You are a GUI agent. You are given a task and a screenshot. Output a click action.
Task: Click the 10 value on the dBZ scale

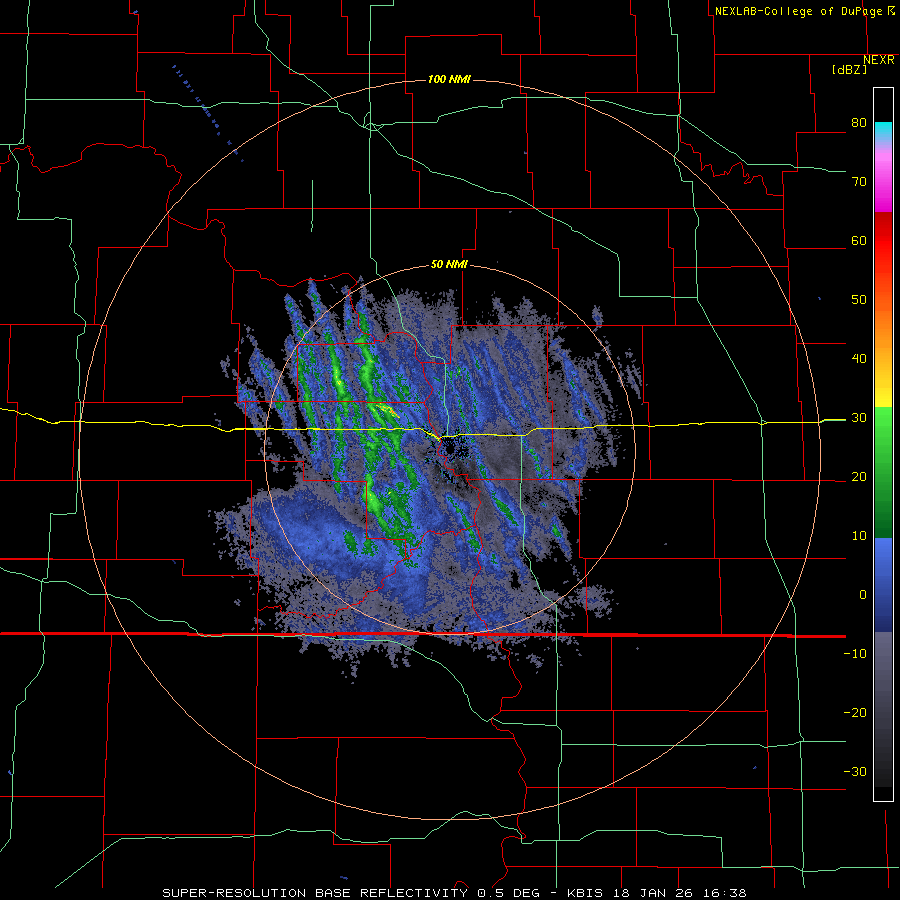[x=859, y=536]
